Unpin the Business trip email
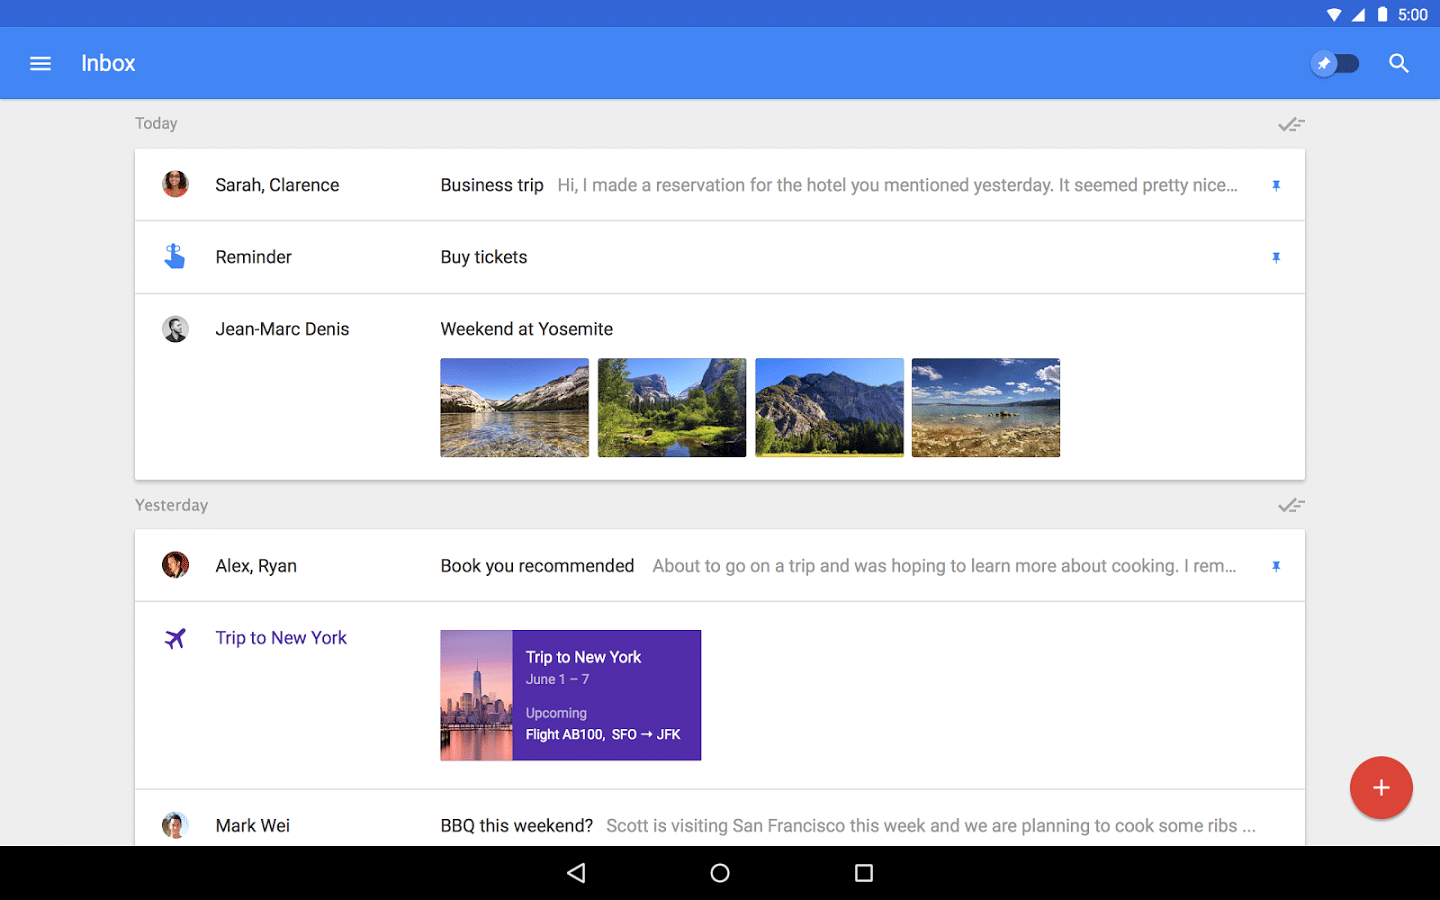The image size is (1440, 900). [x=1276, y=185]
